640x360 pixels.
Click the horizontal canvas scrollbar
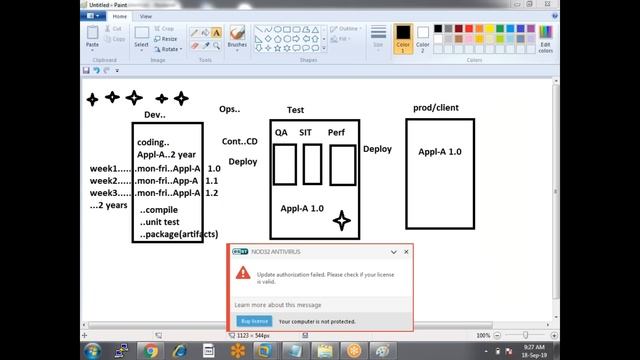(x=291, y=325)
